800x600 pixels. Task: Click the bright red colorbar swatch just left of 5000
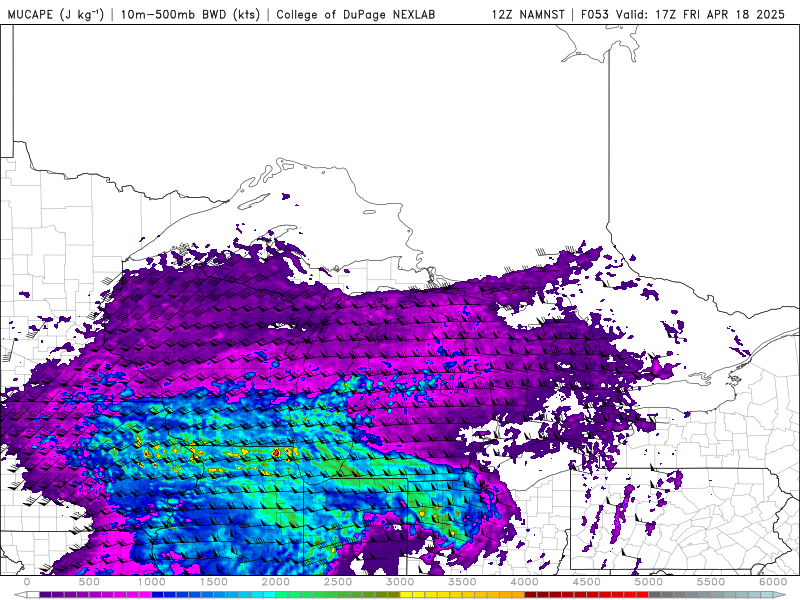pyautogui.click(x=643, y=594)
